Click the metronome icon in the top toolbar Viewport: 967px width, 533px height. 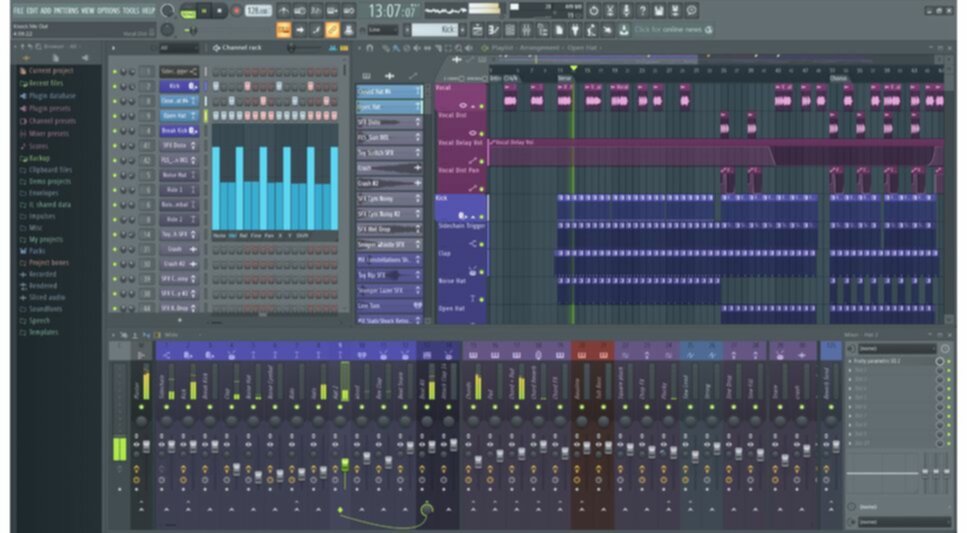click(x=284, y=11)
